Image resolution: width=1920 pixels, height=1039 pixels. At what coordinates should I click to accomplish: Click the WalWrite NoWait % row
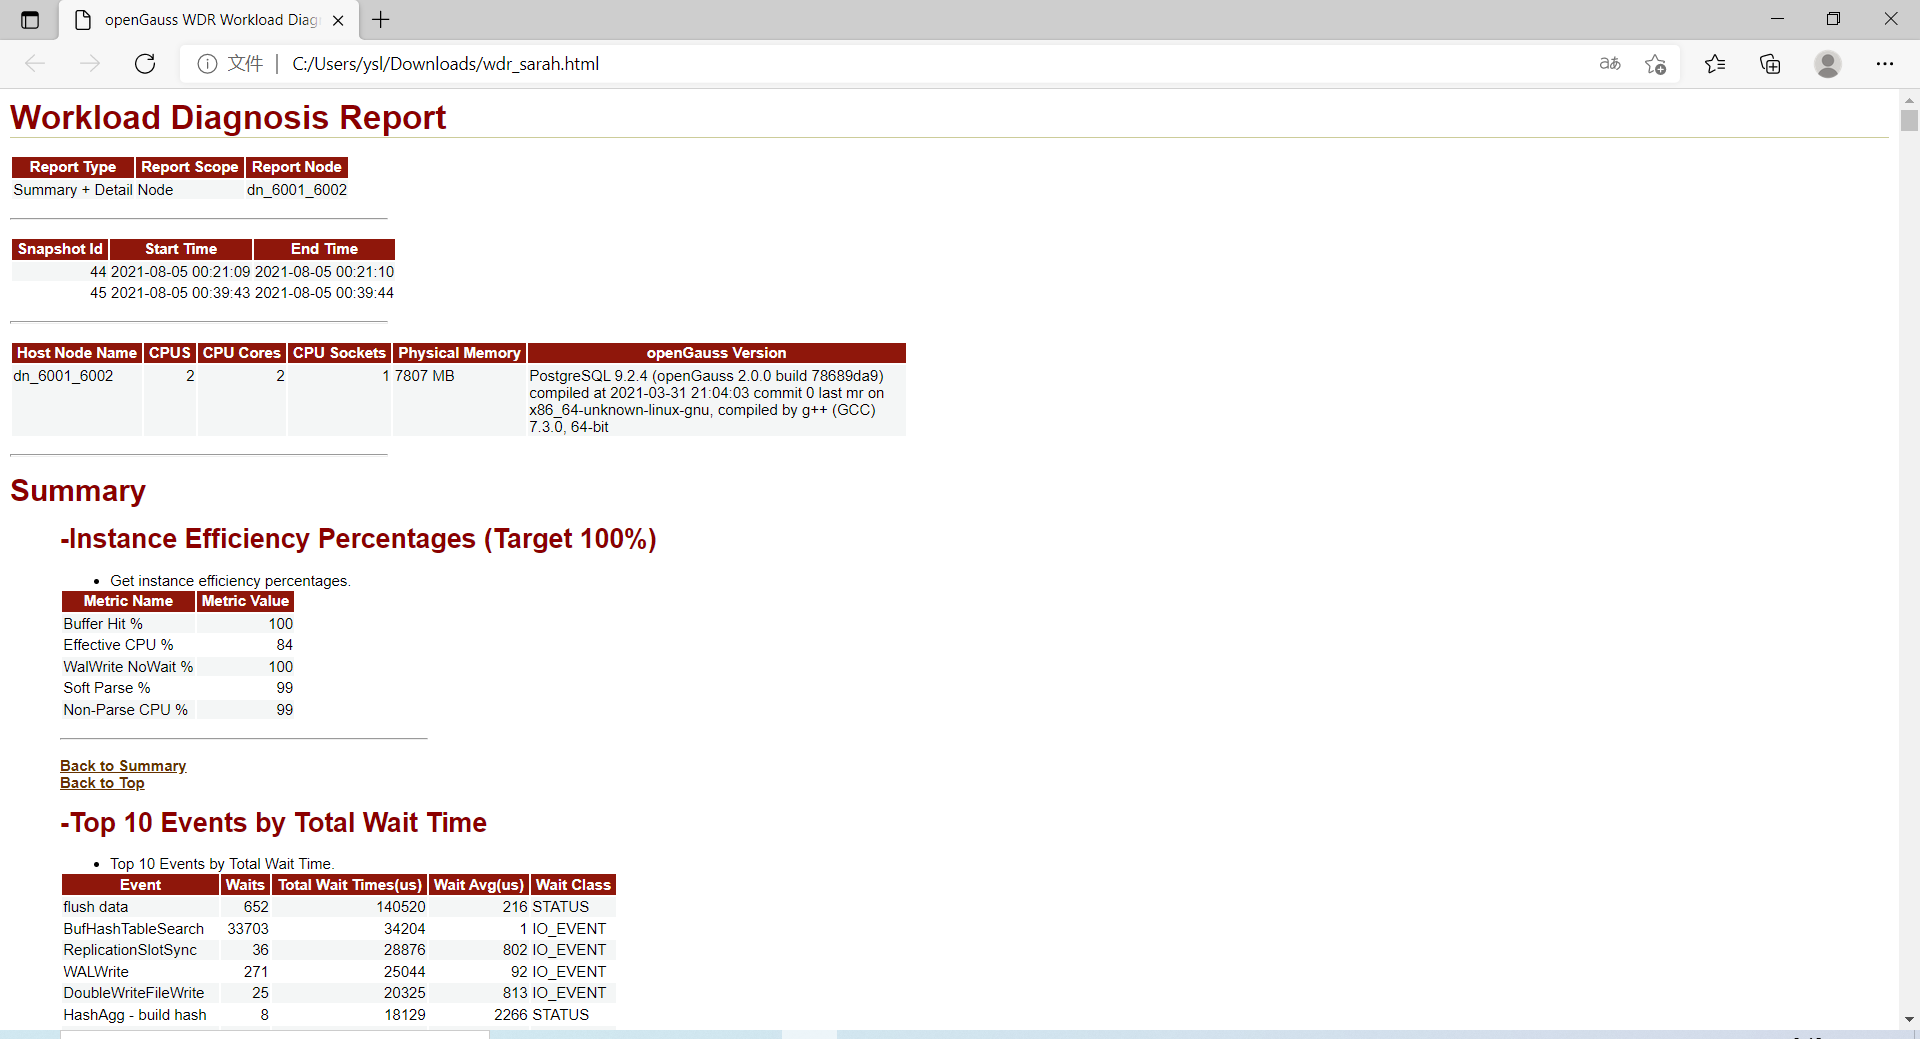click(178, 667)
